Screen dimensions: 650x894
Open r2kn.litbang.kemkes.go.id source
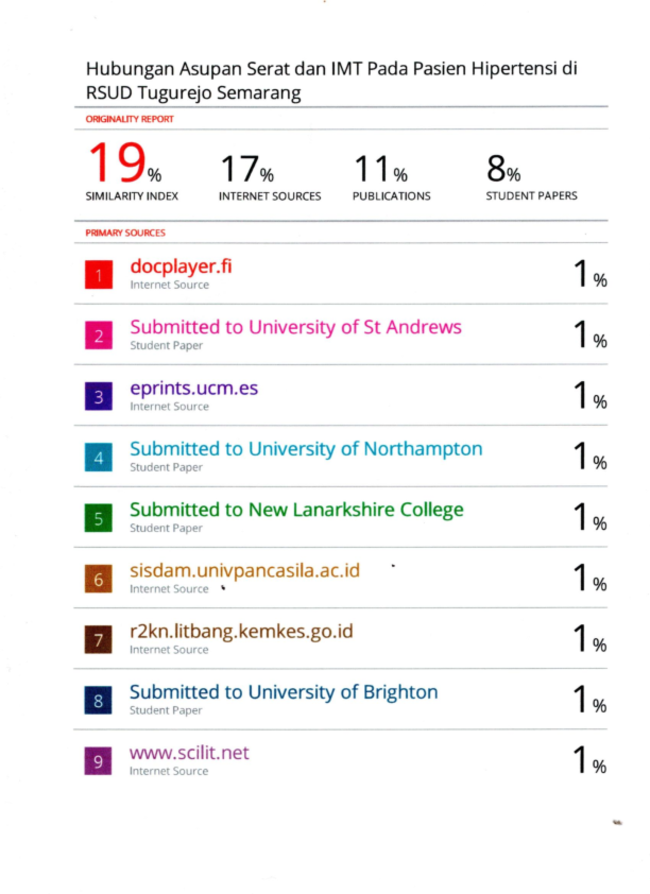241,632
